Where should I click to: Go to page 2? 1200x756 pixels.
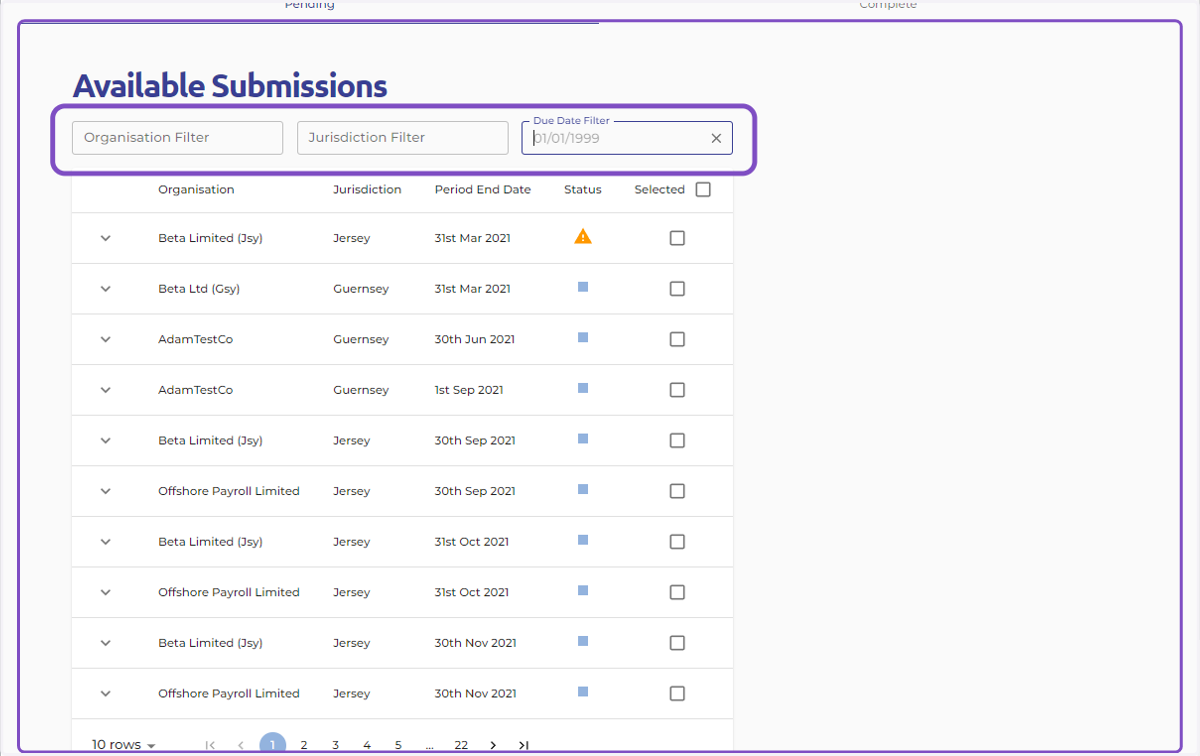304,745
